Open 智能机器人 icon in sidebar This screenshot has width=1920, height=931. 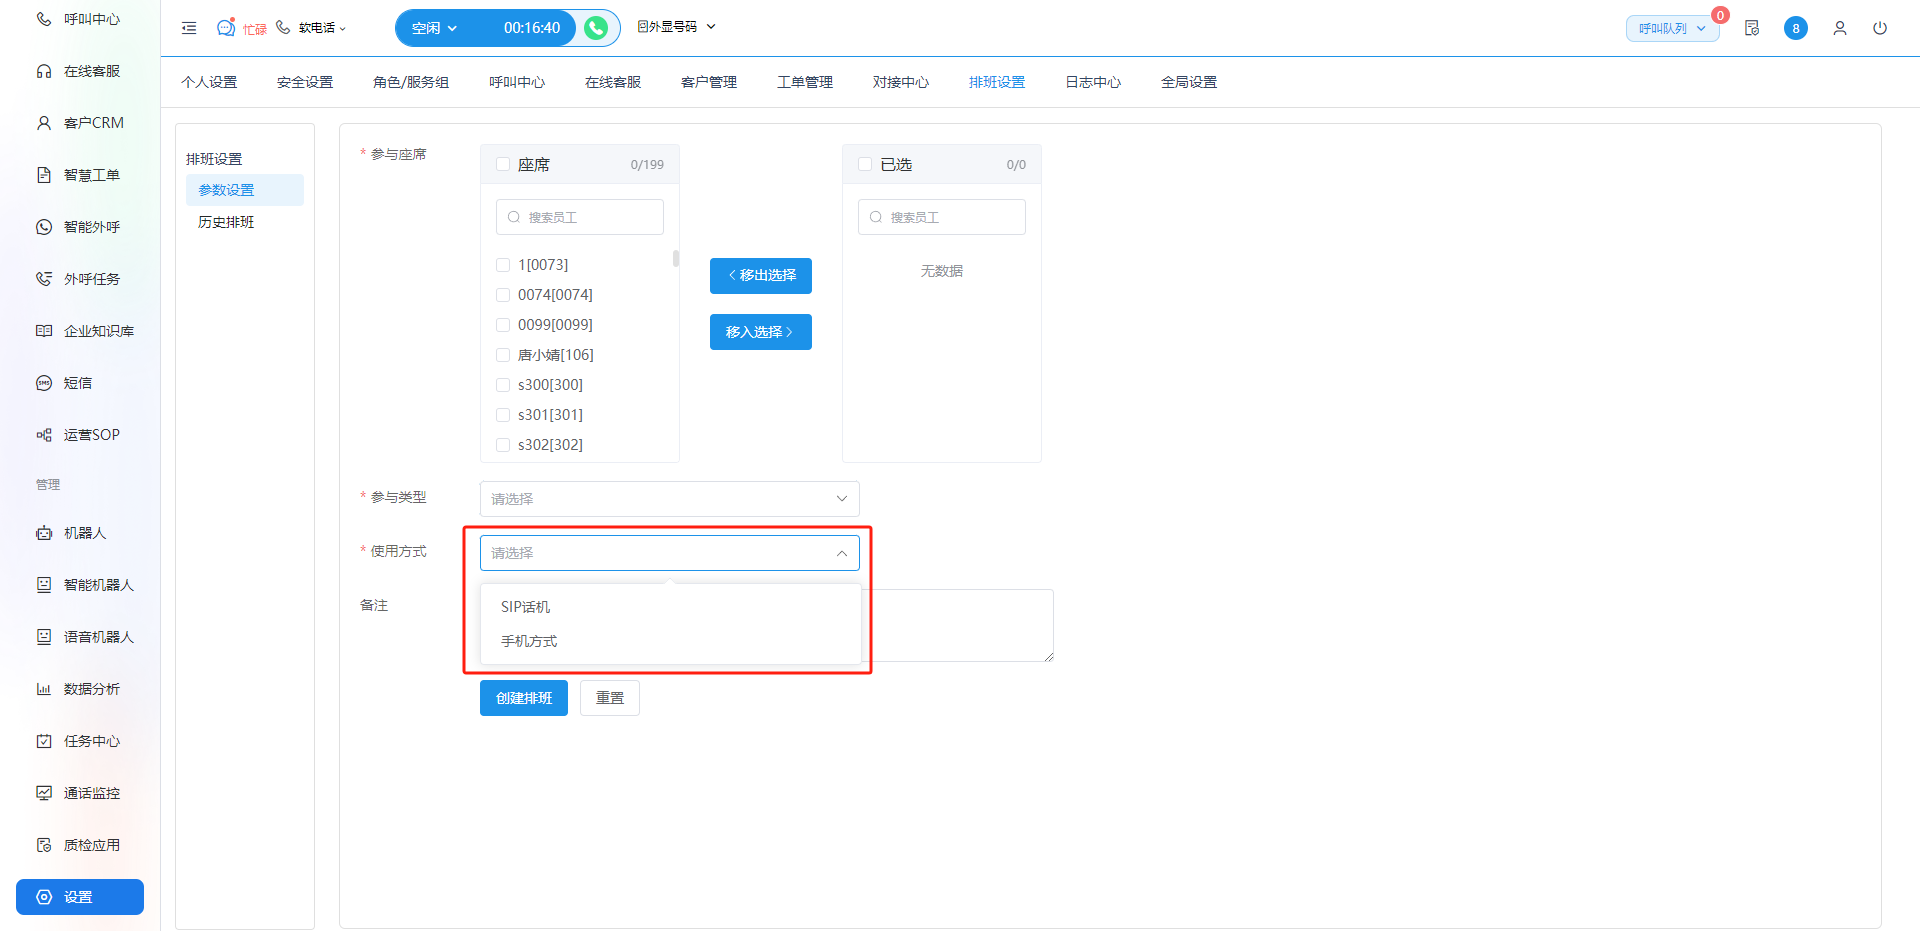pyautogui.click(x=44, y=585)
